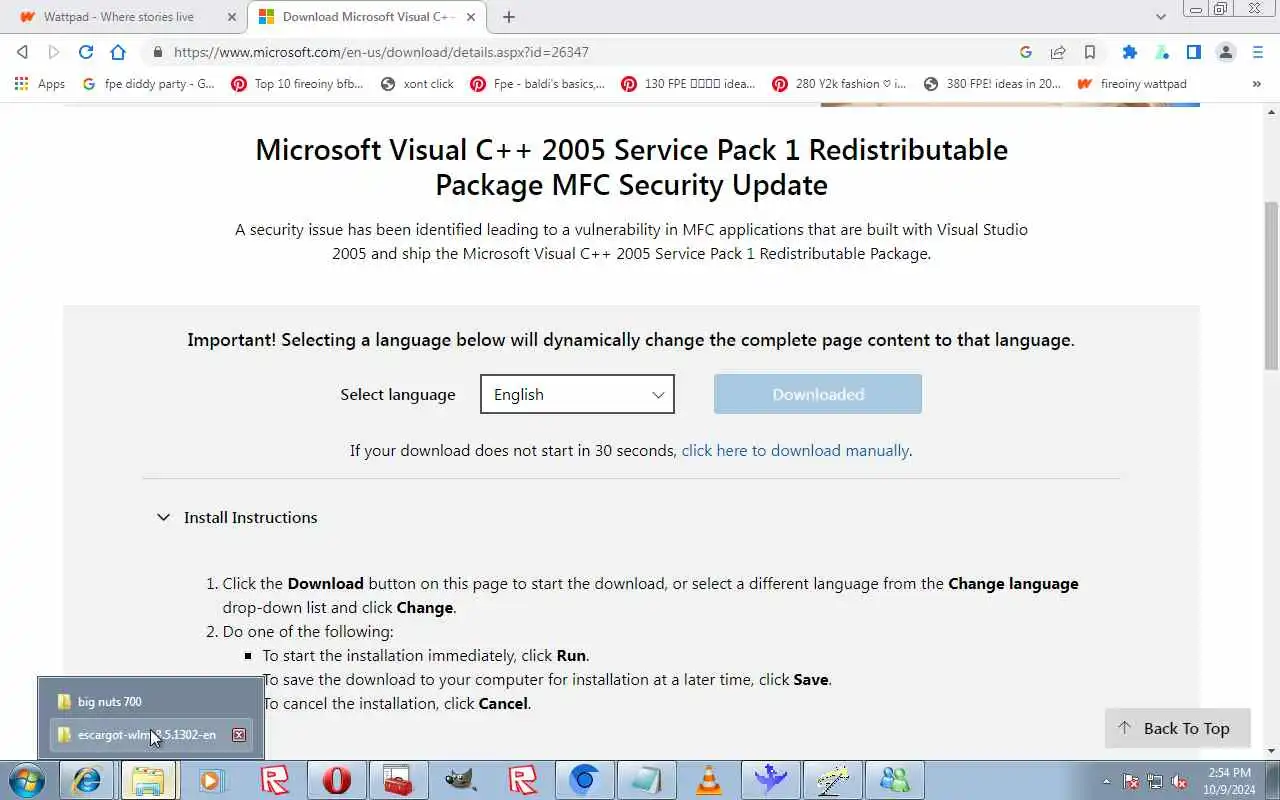Launch GIMP from taskbar
The width and height of the screenshot is (1280, 800).
(461, 780)
